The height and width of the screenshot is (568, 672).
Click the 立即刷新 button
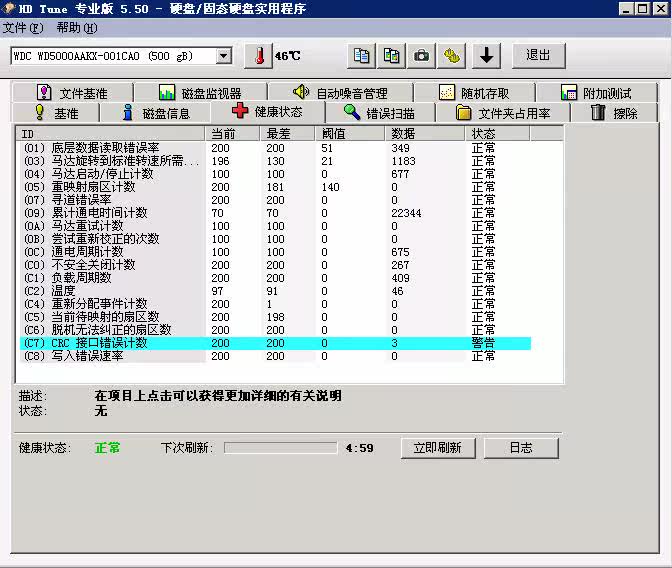(438, 448)
